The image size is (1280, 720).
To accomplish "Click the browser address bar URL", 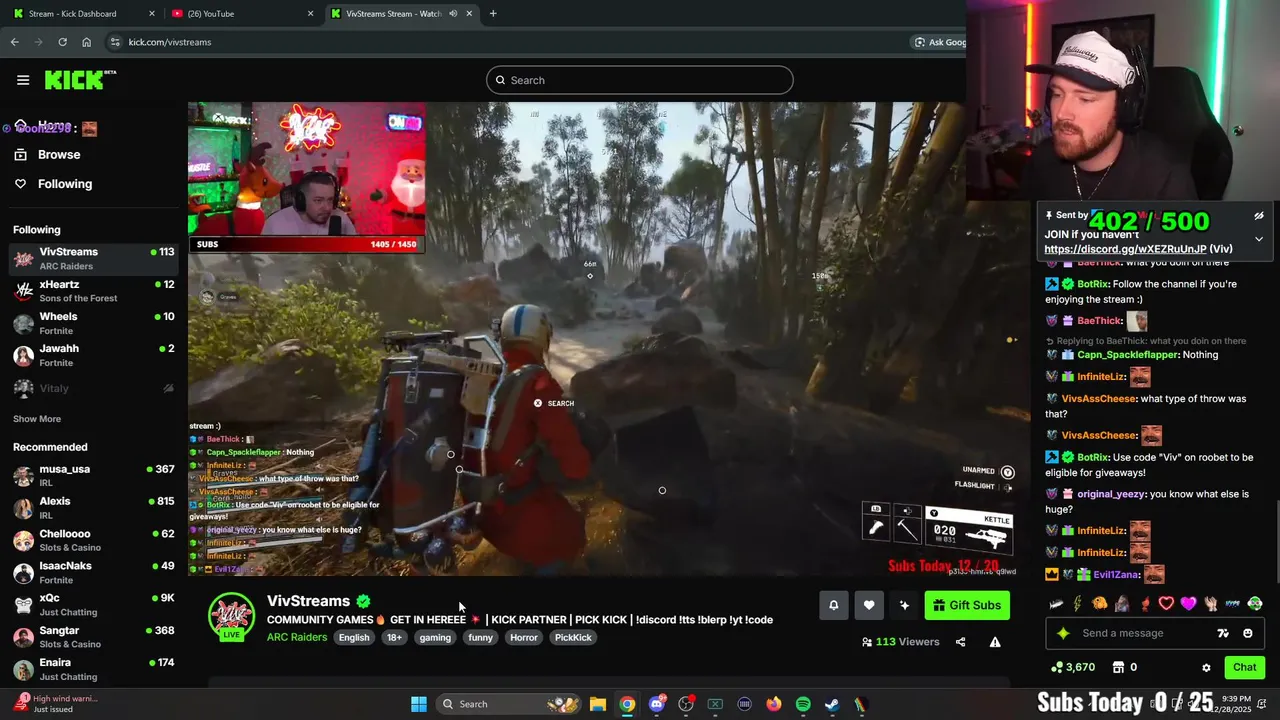I will 170,42.
